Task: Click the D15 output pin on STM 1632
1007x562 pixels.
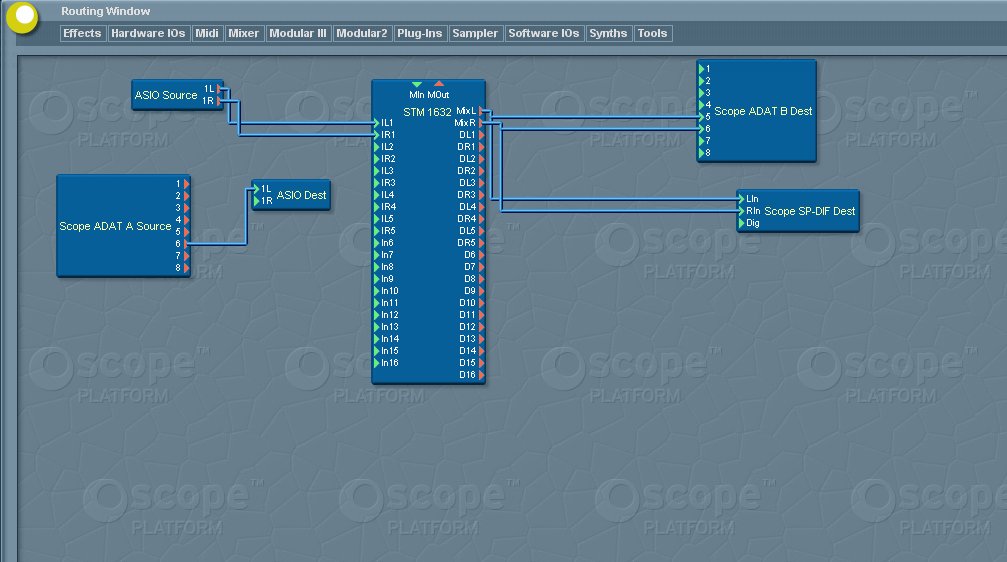Action: (x=481, y=363)
